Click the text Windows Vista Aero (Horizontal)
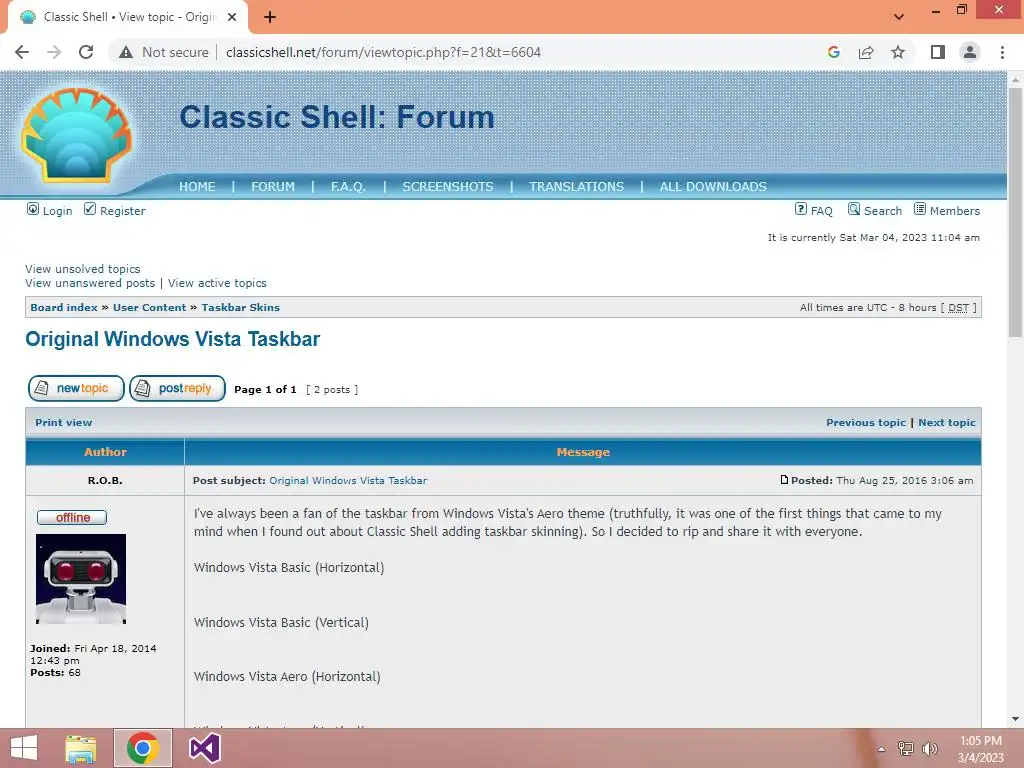This screenshot has height=768, width=1024. [287, 677]
